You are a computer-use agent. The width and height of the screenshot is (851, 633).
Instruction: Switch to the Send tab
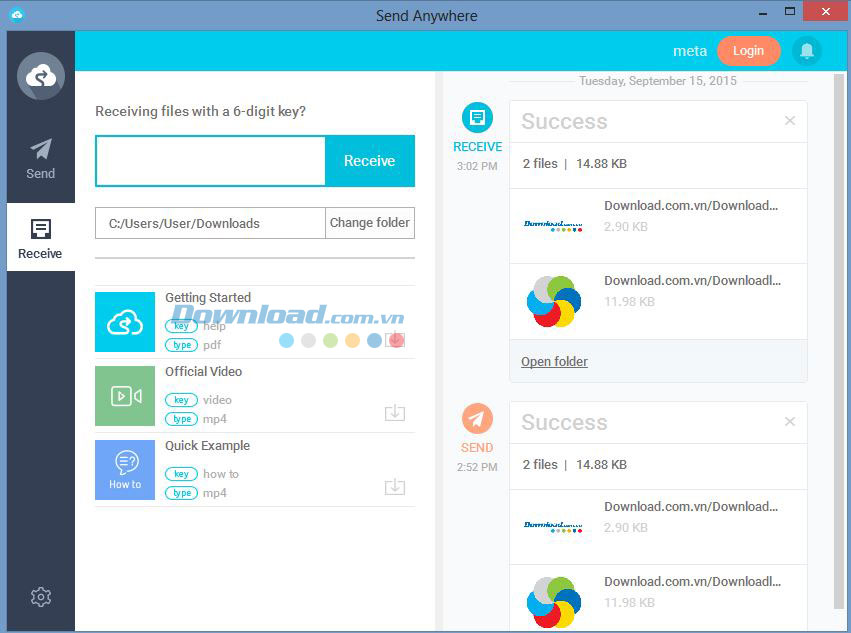click(41, 160)
